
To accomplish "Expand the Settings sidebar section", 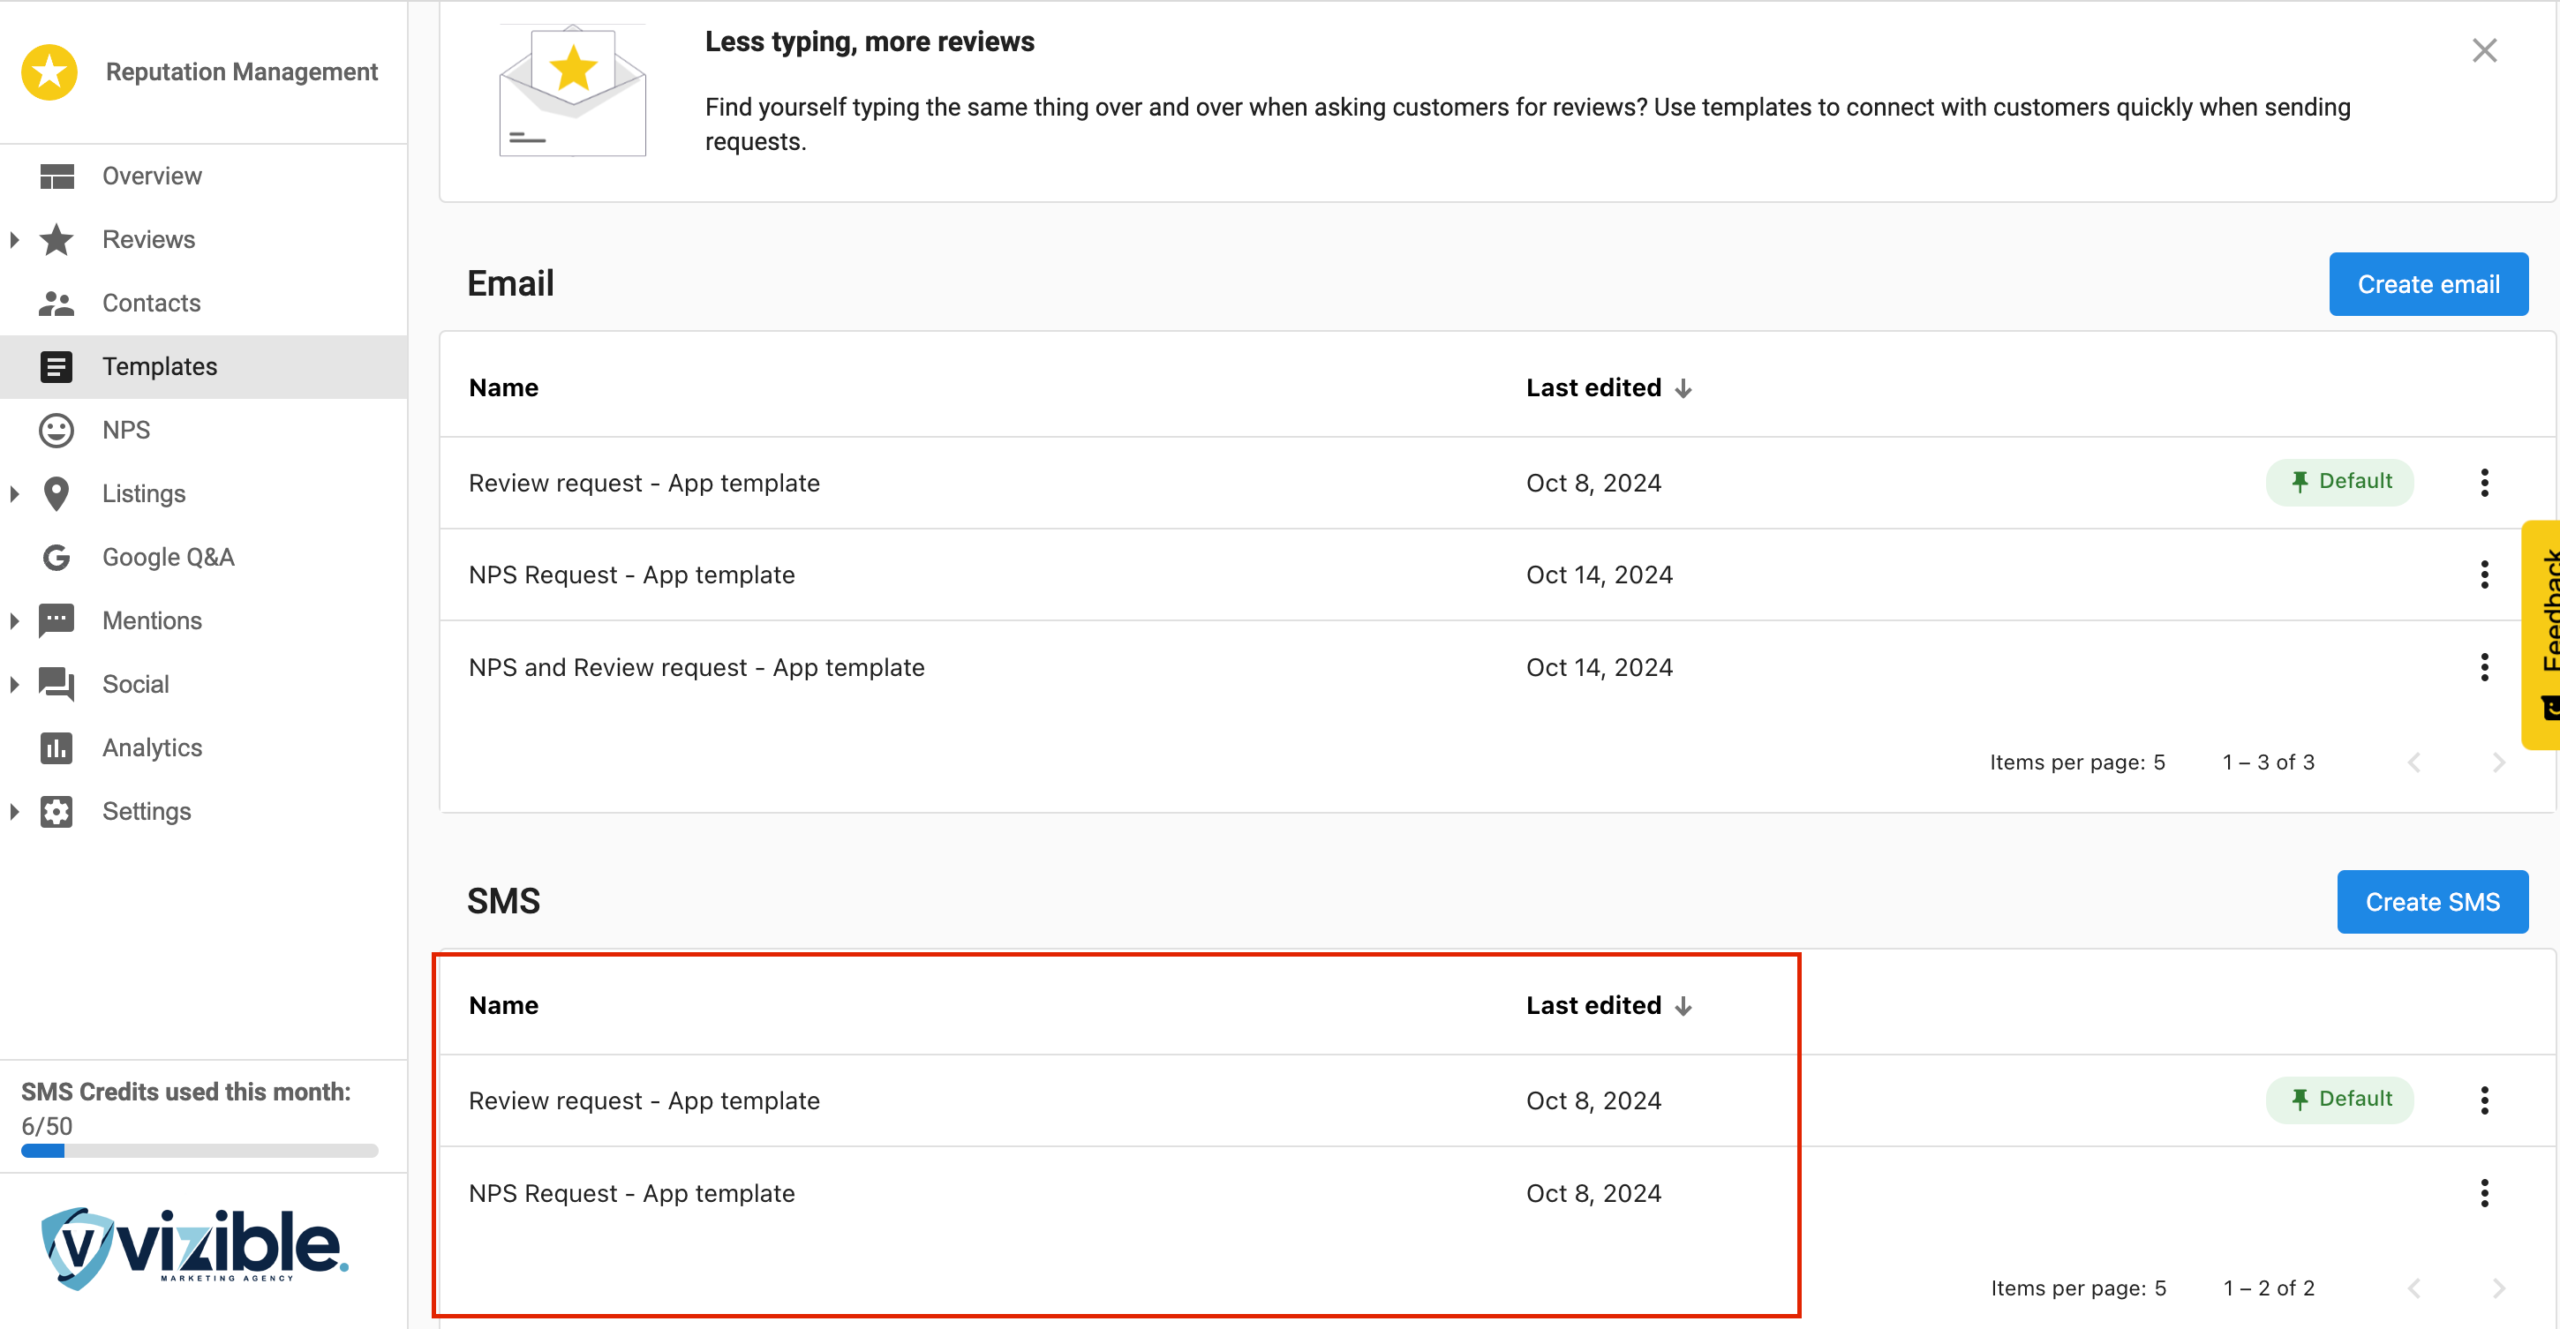I will pyautogui.click(x=14, y=812).
